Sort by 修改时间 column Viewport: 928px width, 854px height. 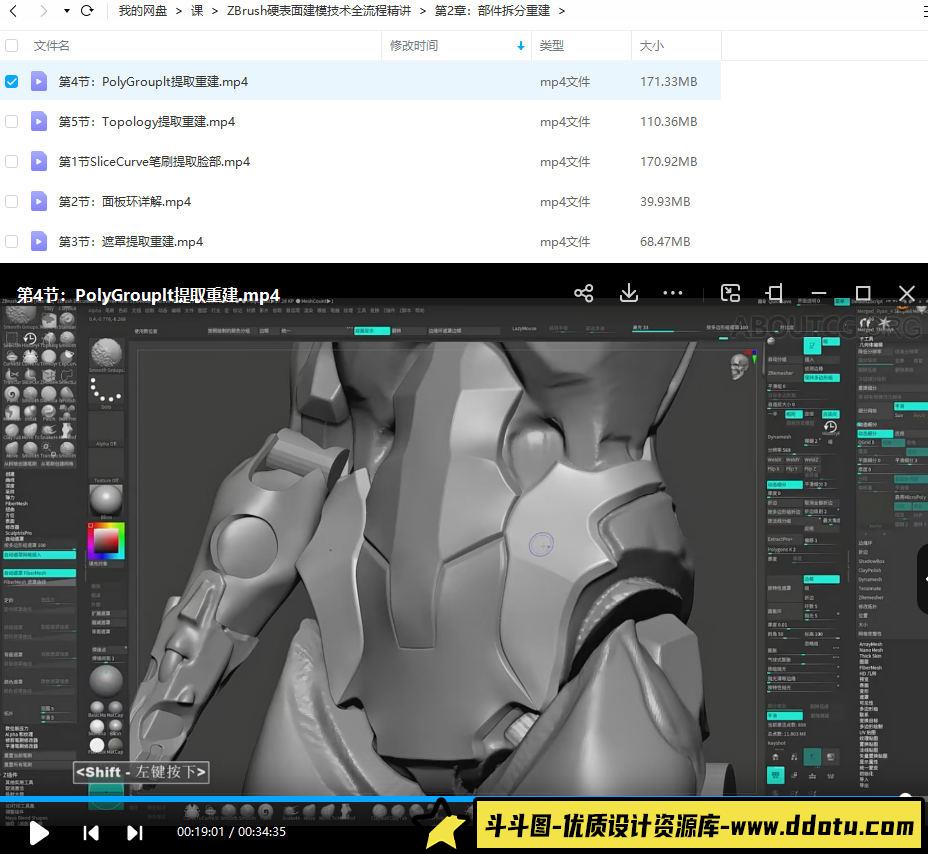point(414,46)
